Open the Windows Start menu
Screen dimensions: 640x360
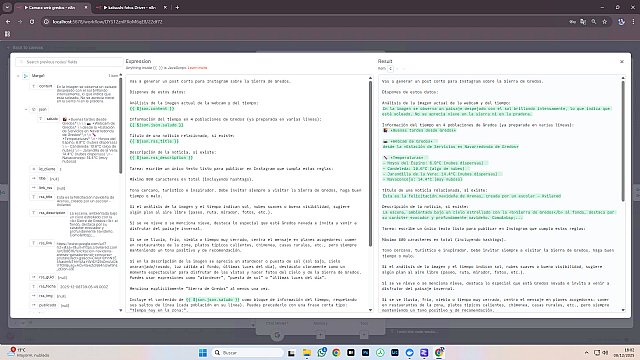202,353
